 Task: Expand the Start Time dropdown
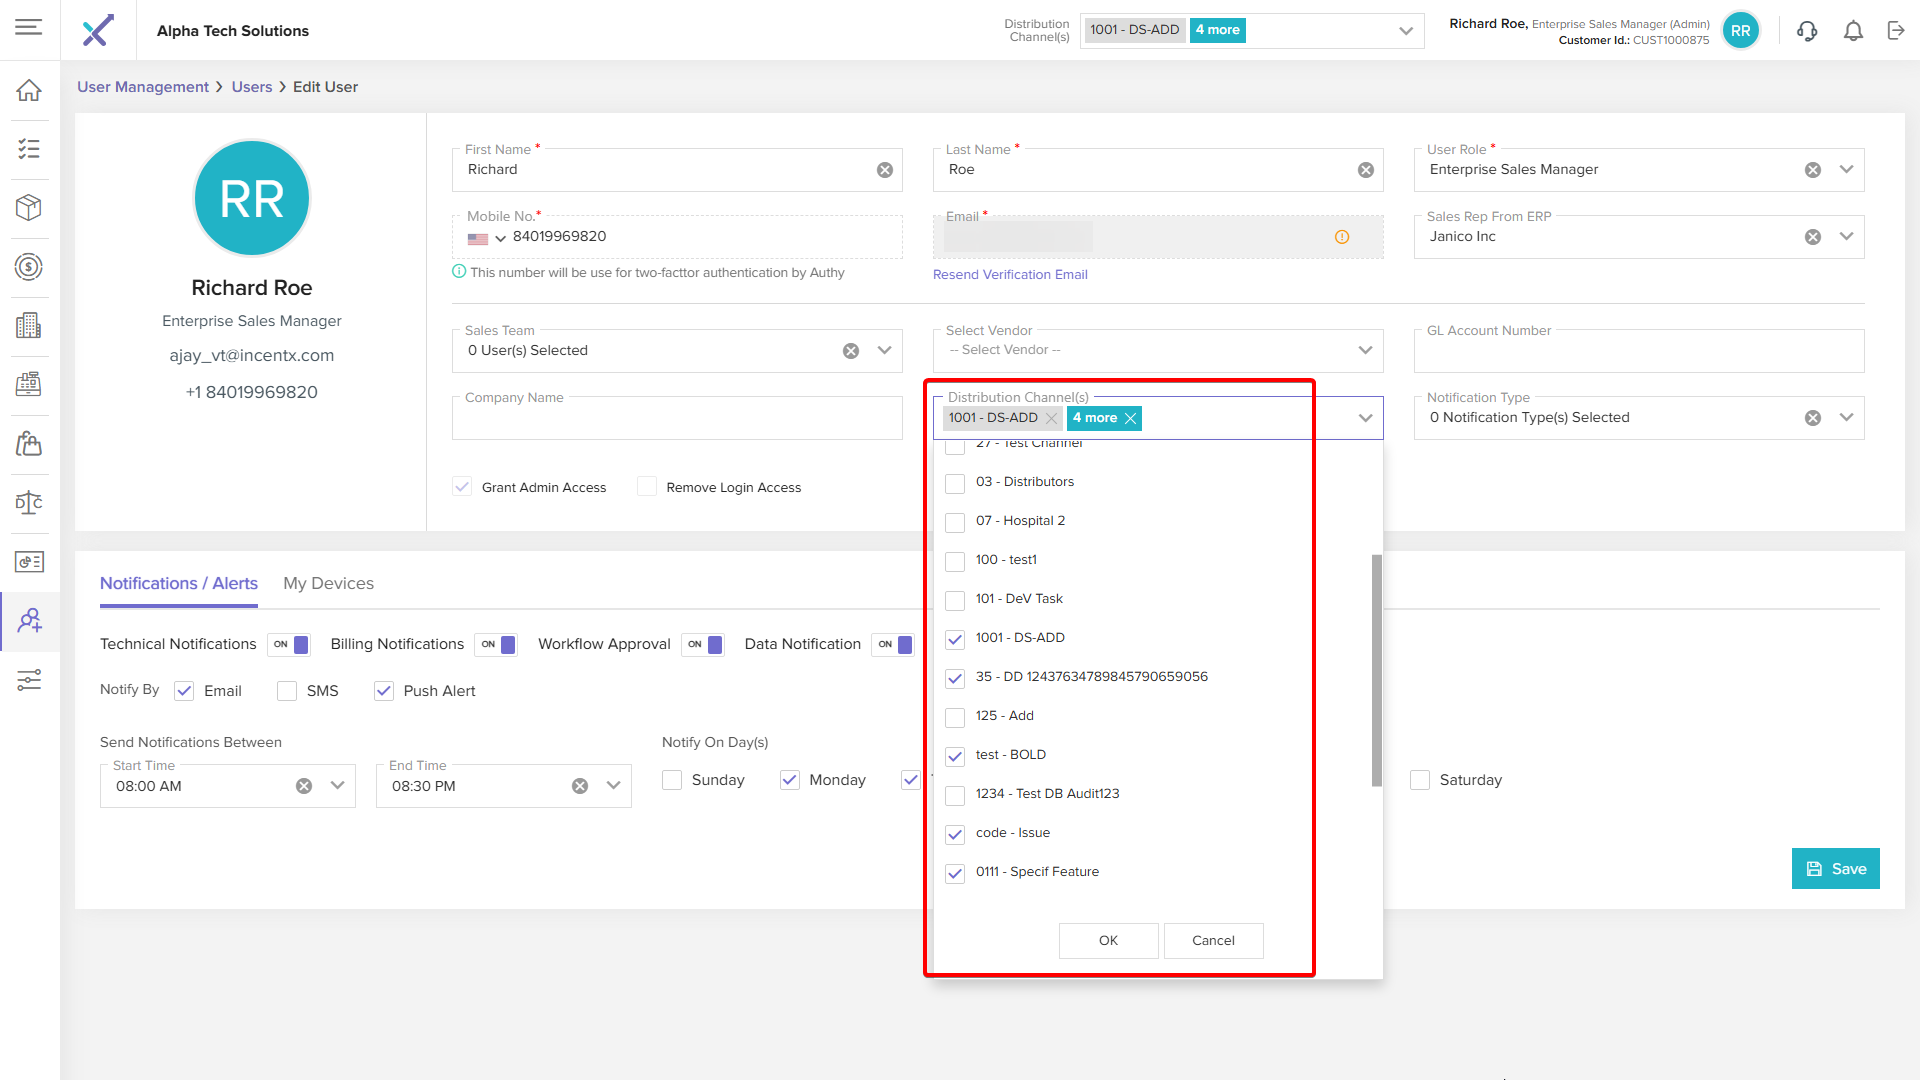[x=338, y=786]
